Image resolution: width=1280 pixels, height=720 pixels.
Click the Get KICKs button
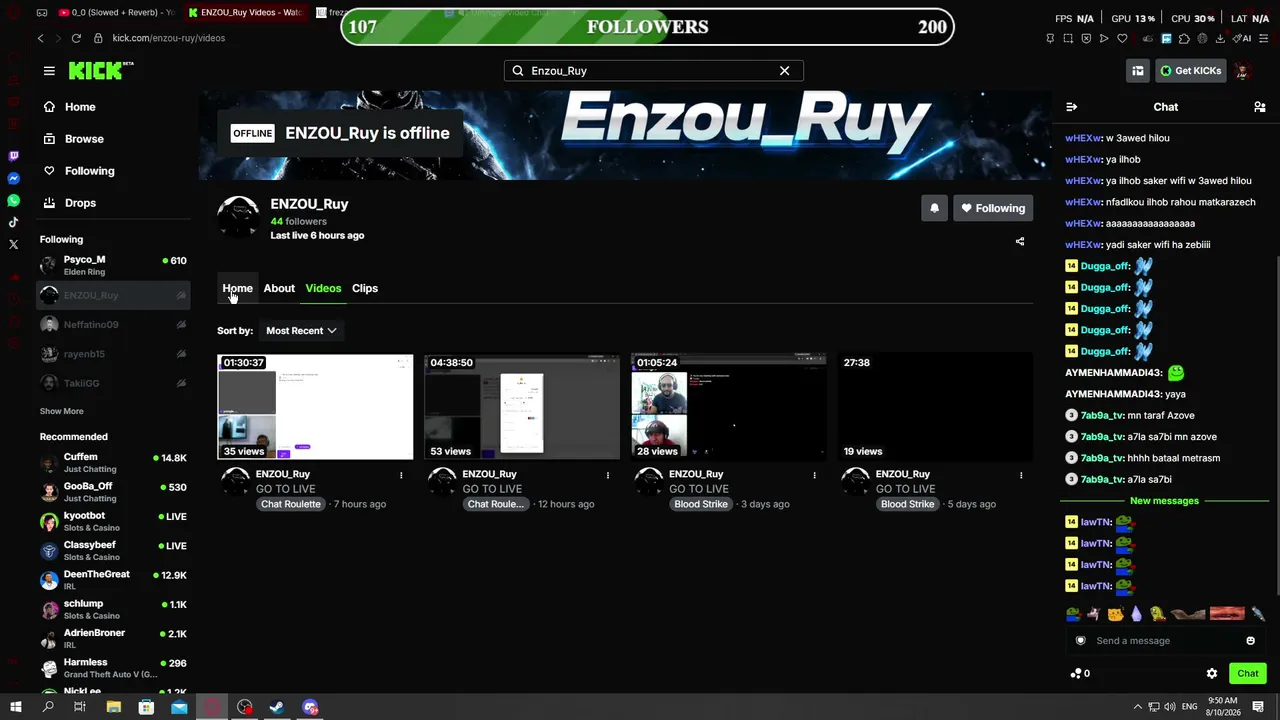pyautogui.click(x=1190, y=71)
